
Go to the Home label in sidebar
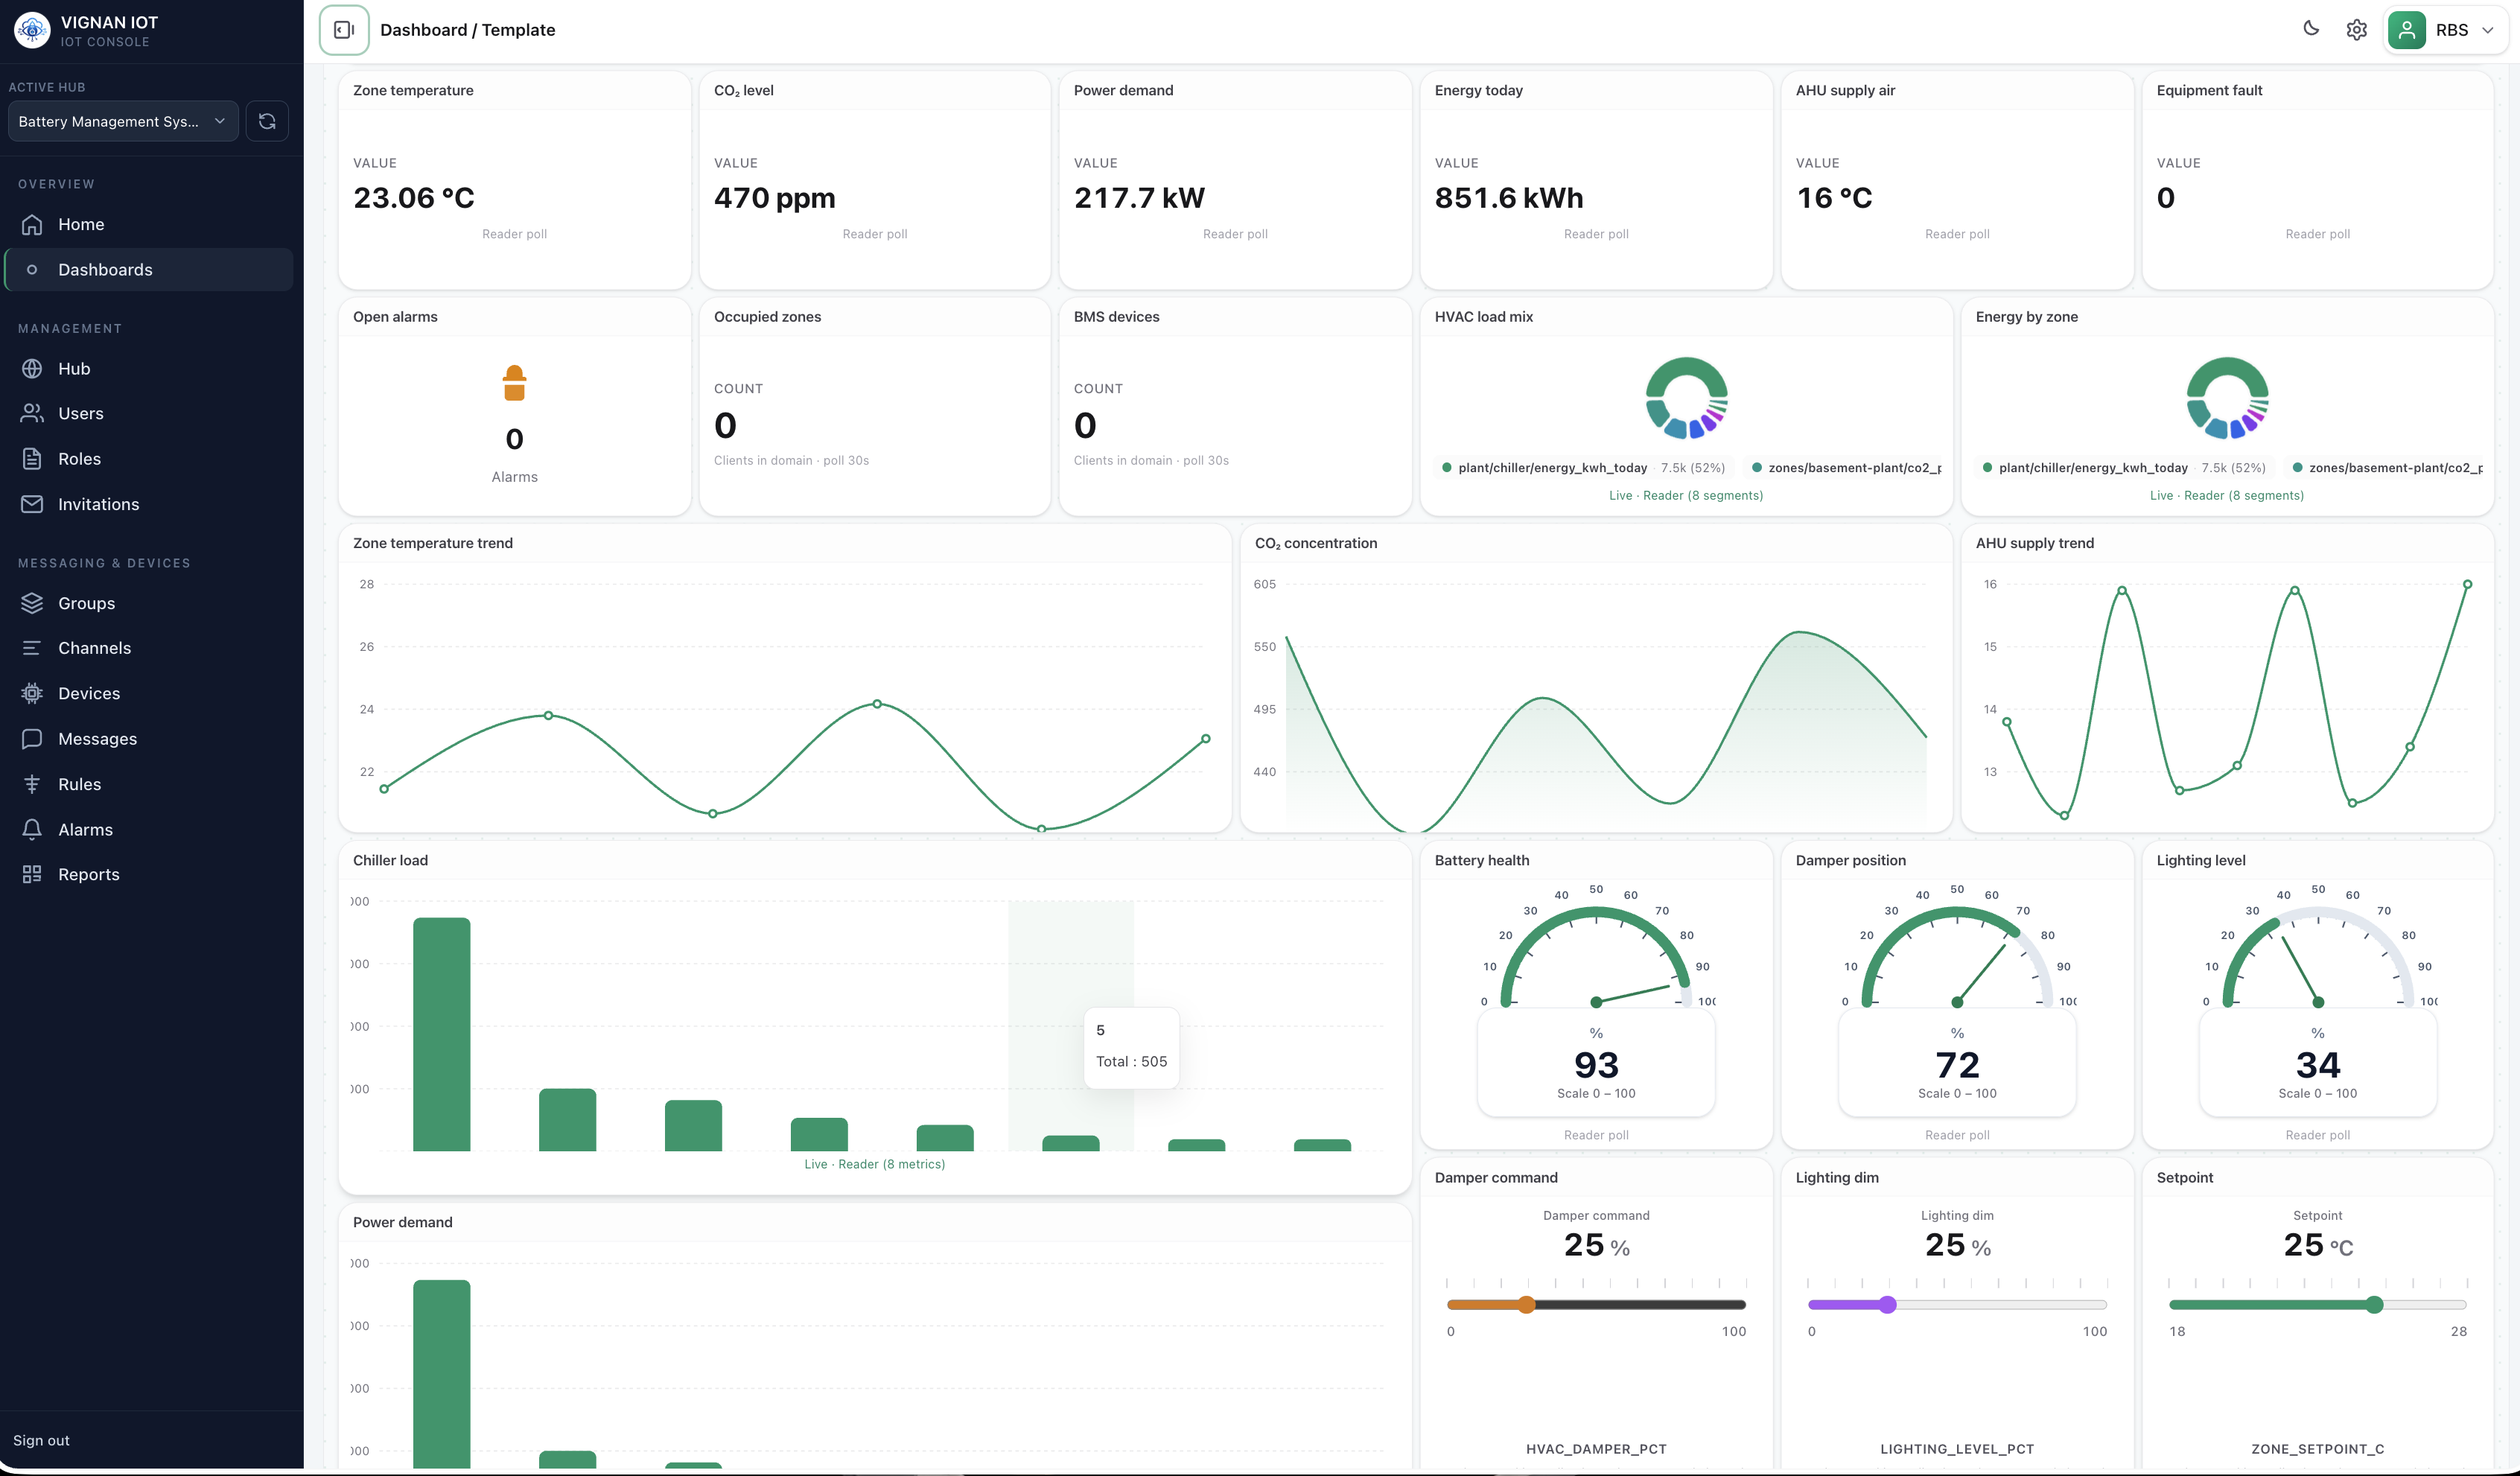(x=81, y=224)
